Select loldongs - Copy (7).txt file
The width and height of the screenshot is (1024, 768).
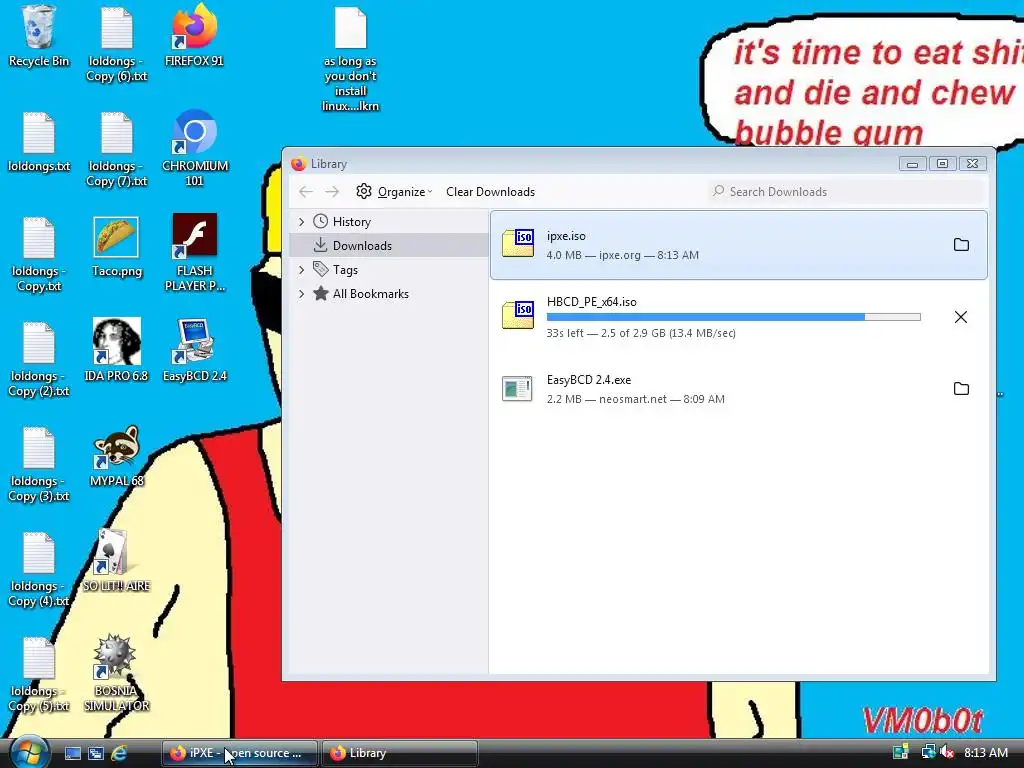coord(116,149)
